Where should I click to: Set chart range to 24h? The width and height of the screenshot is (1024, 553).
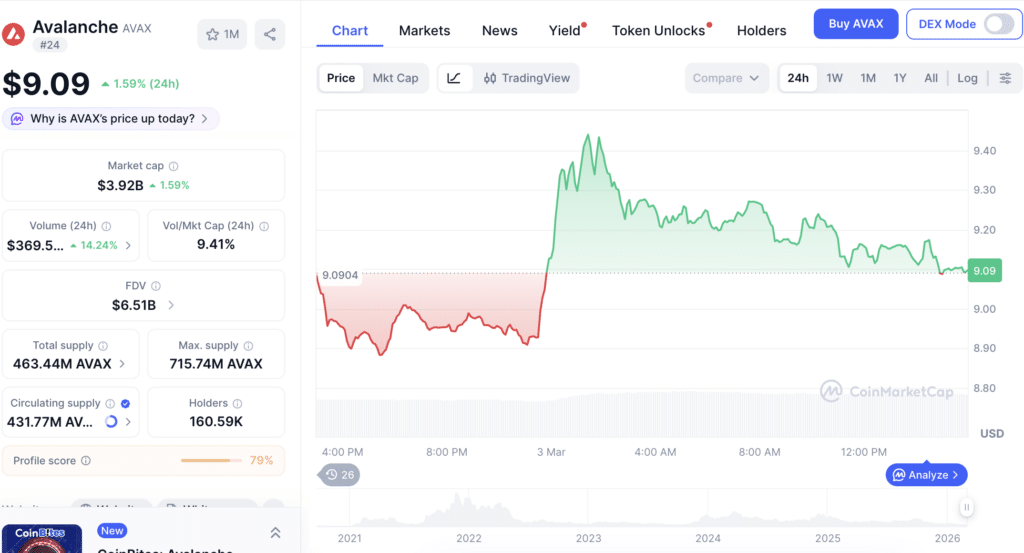tap(797, 78)
